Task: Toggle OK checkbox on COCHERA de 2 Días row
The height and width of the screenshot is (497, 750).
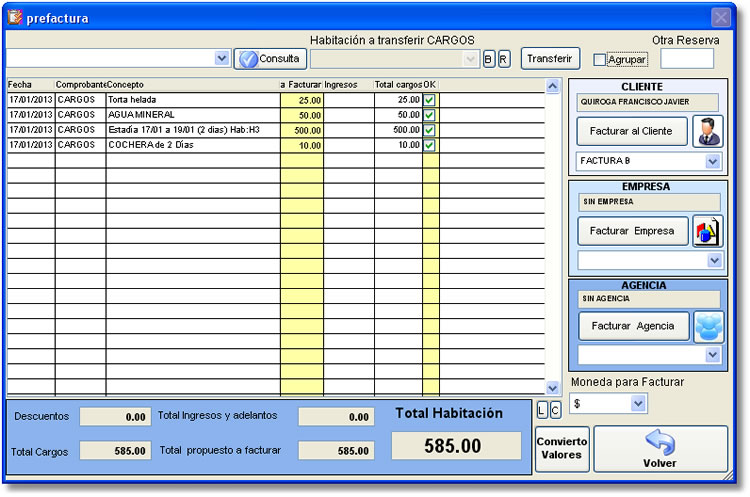Action: 430,145
